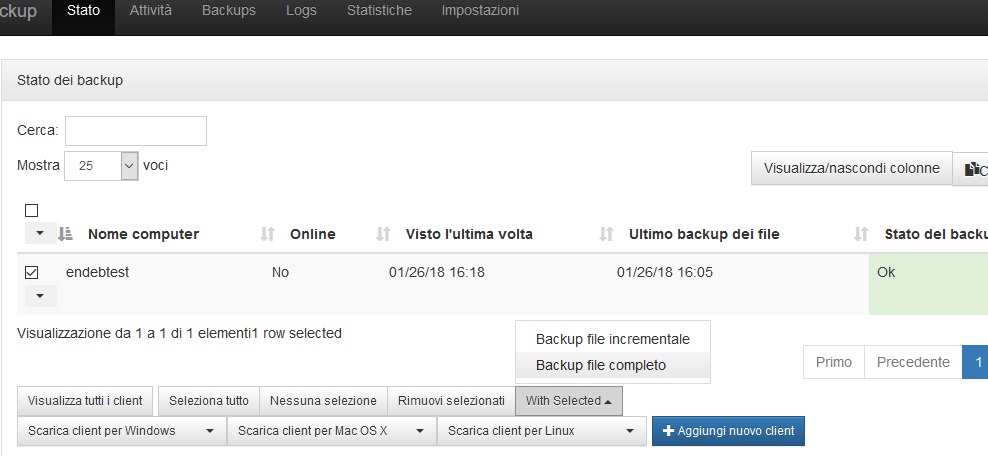Open the endebtest row action dropdown arrow
Viewport: 988px width, 456px height.
click(40, 296)
